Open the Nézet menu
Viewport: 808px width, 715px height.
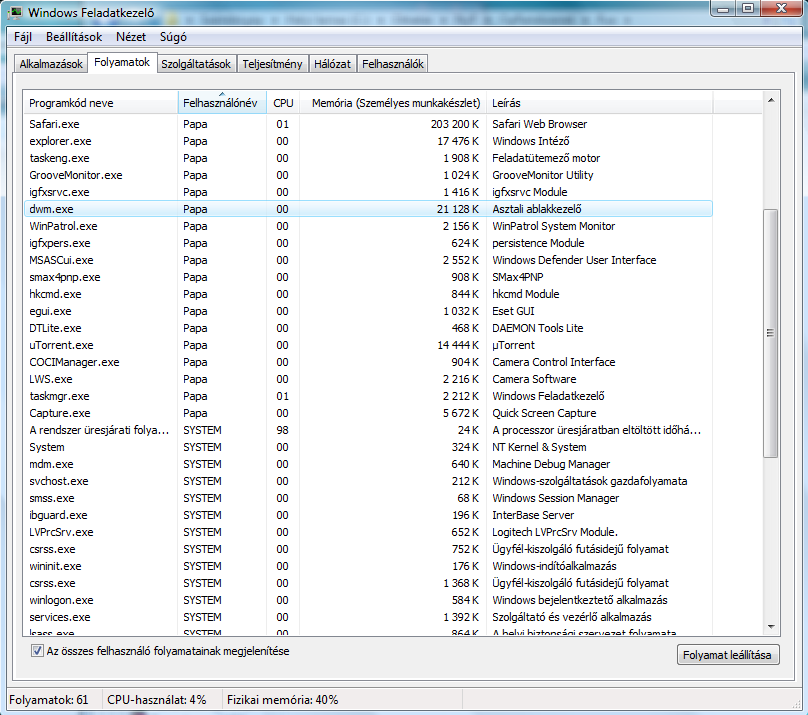[x=131, y=37]
